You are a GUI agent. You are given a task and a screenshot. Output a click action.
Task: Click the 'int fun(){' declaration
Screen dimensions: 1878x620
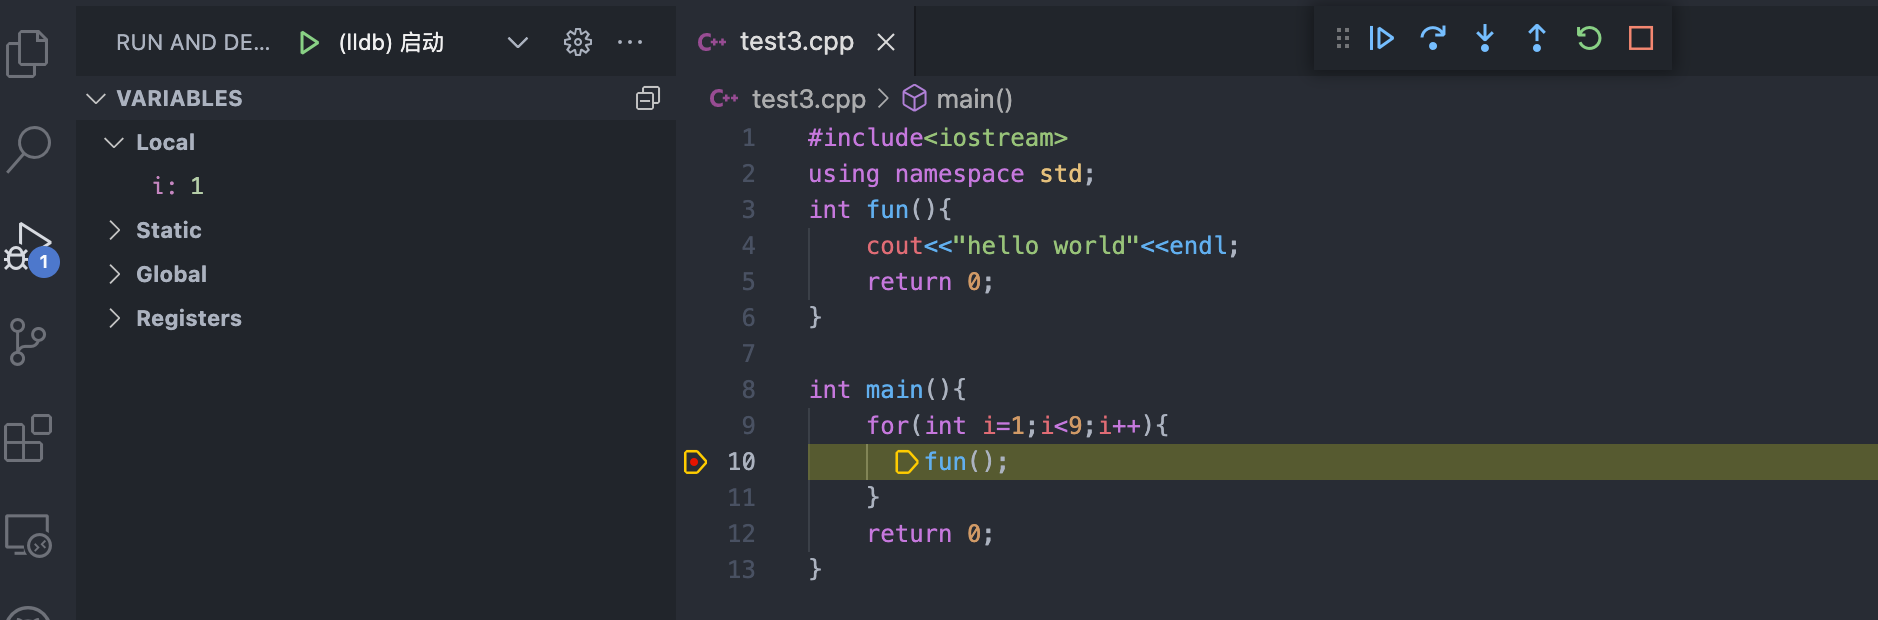(x=880, y=210)
